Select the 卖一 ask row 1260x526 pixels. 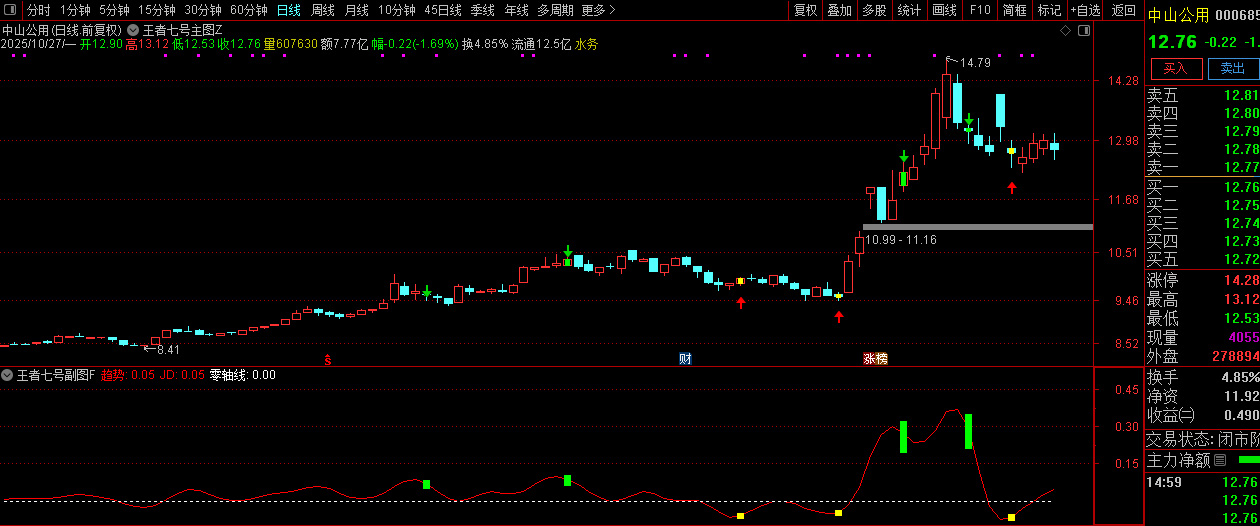pos(1202,167)
